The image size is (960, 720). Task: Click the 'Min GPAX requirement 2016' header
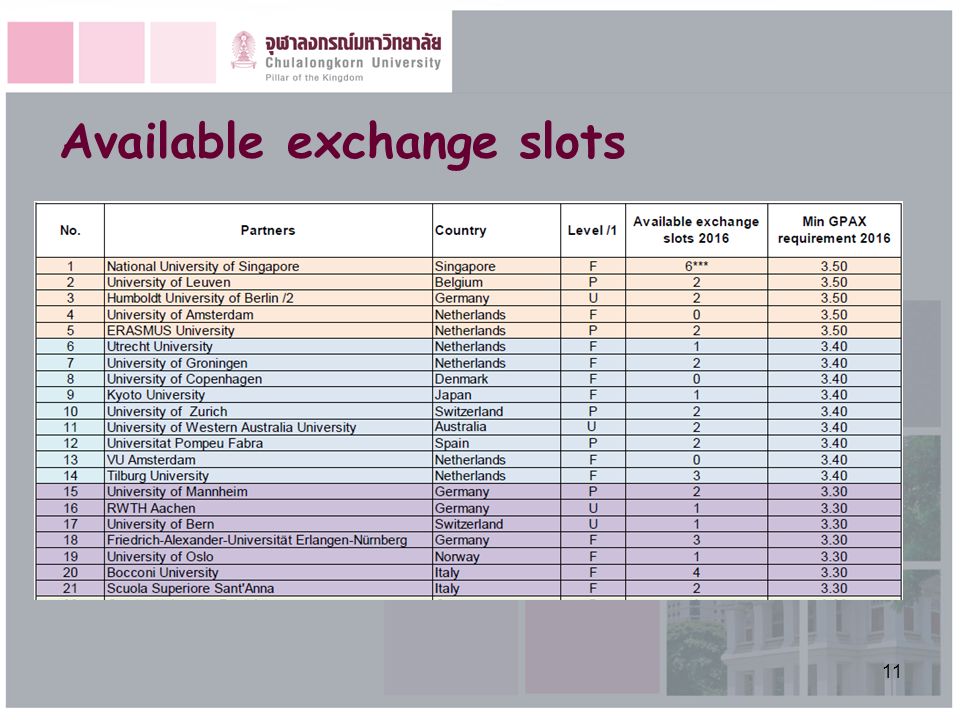click(834, 230)
